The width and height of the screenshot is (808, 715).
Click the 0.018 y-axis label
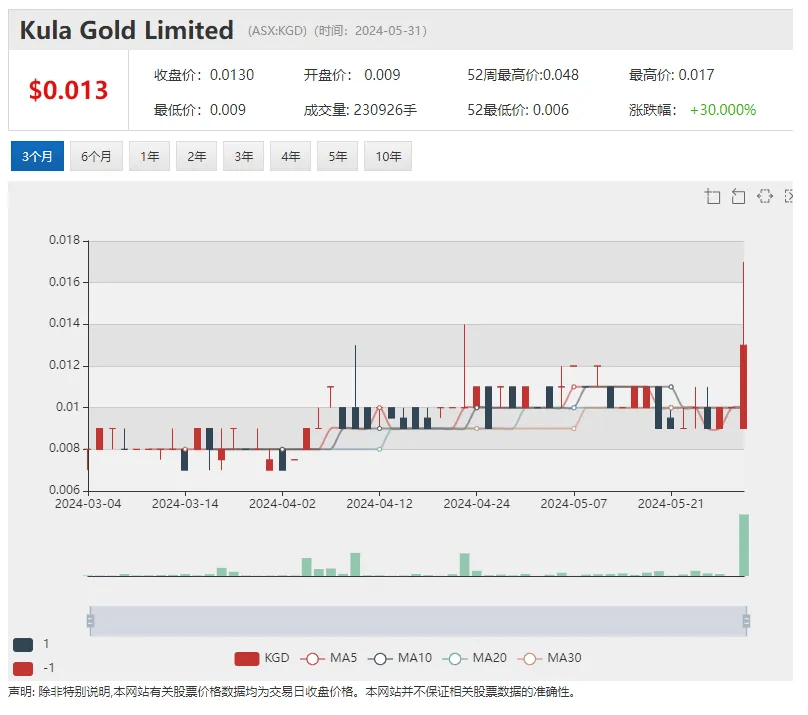click(64, 240)
